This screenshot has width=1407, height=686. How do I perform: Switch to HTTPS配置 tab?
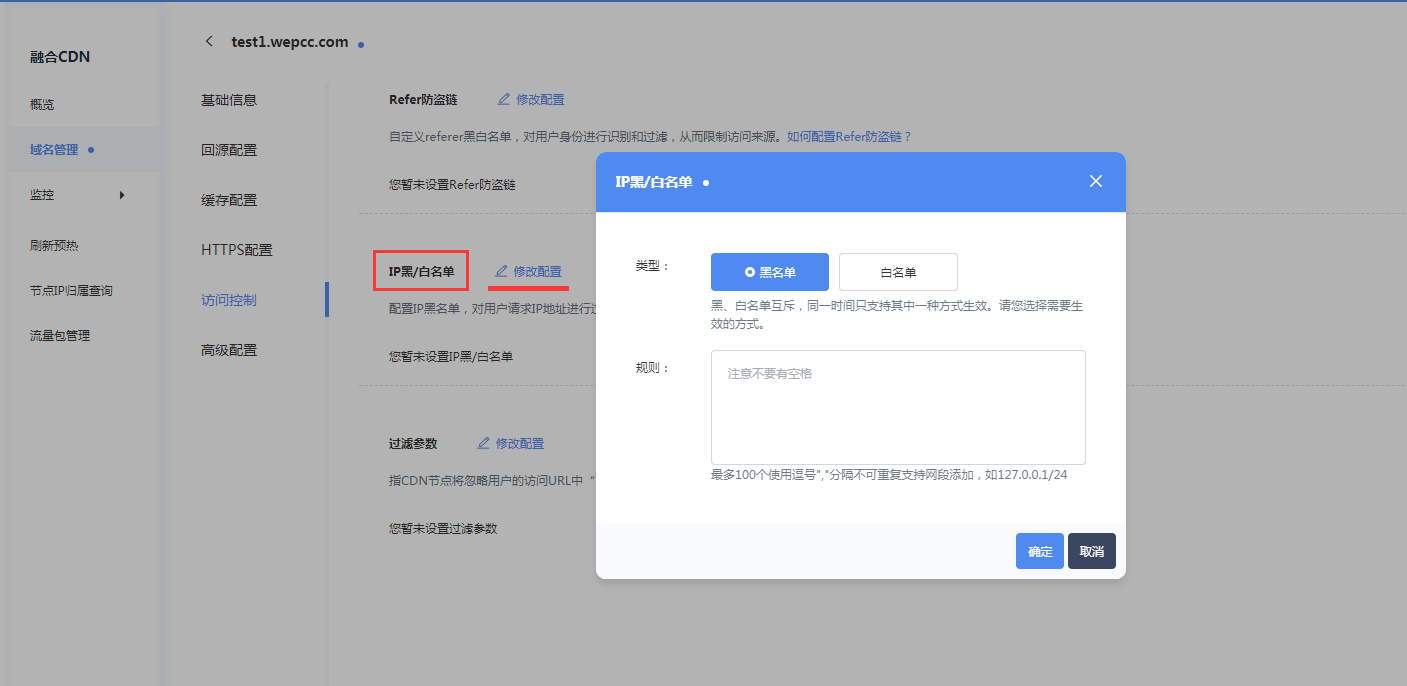click(237, 250)
